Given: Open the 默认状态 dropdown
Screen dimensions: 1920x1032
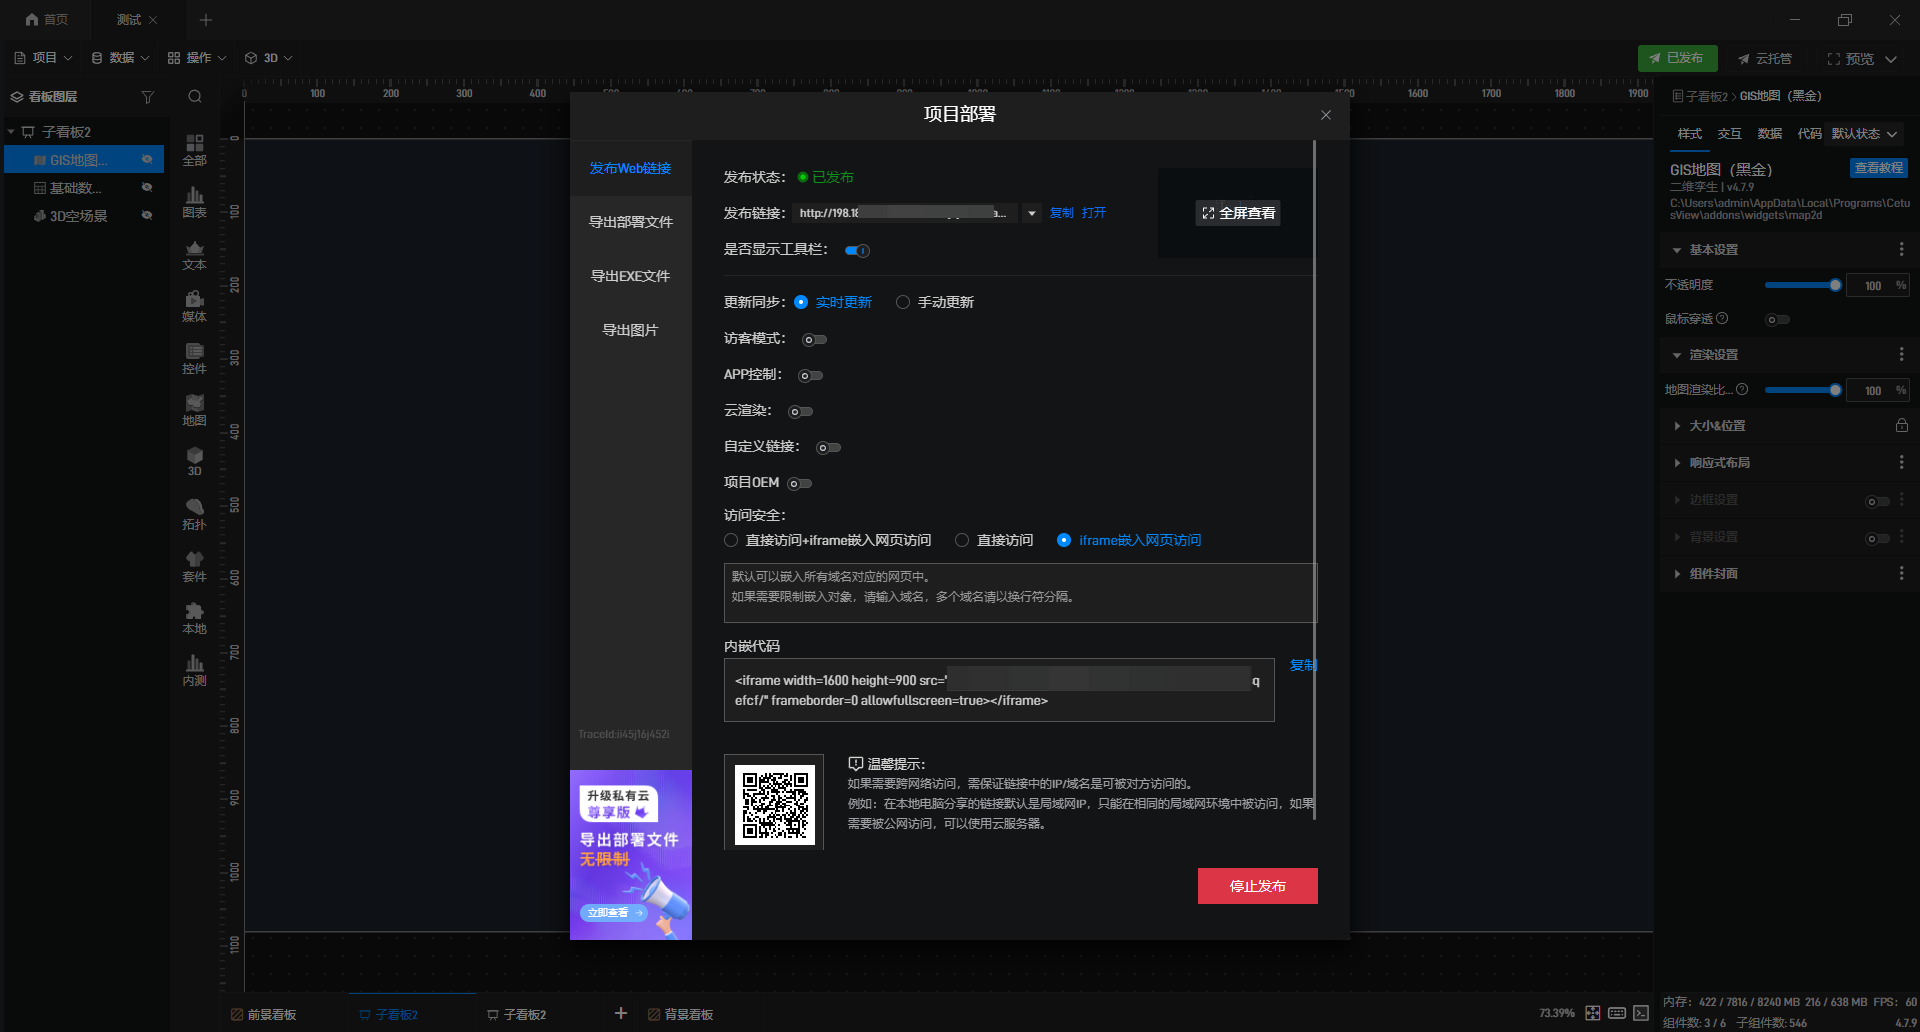Looking at the screenshot, I should [1865, 134].
